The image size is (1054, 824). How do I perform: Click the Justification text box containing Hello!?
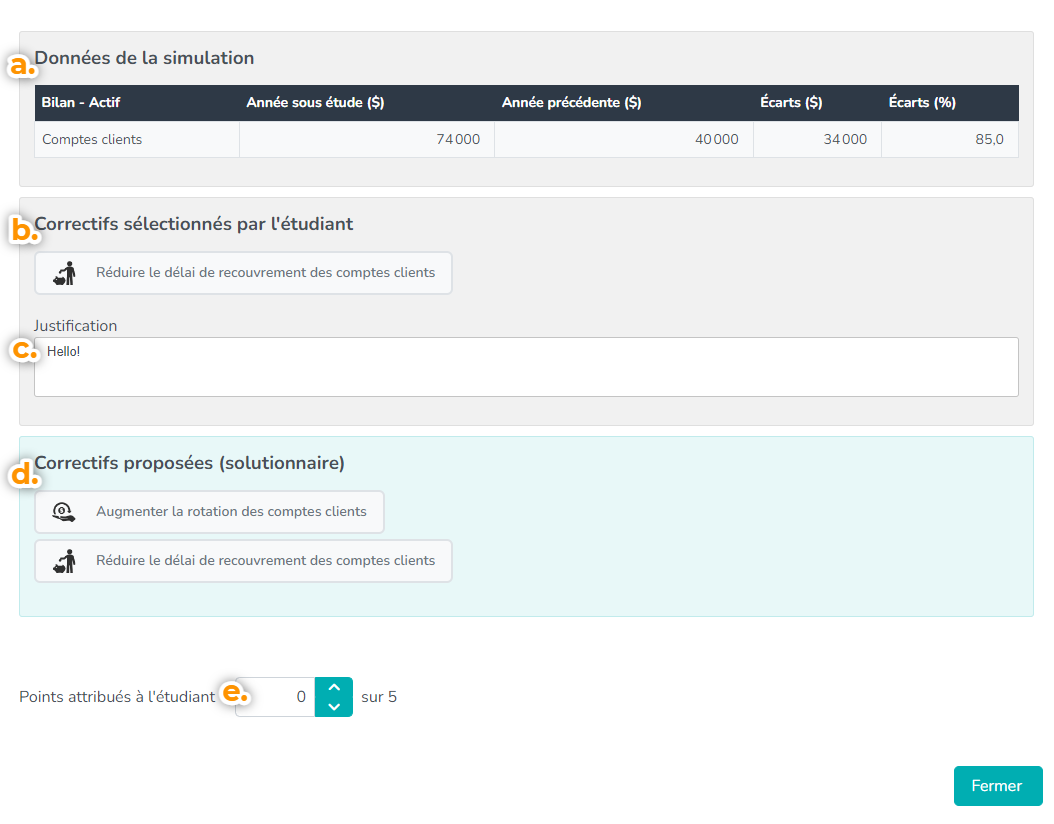tap(526, 367)
